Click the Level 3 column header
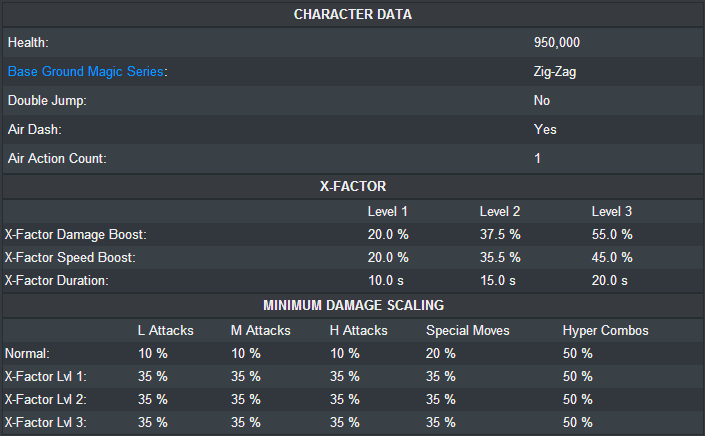Screen dimensions: 705x436 pos(612,212)
